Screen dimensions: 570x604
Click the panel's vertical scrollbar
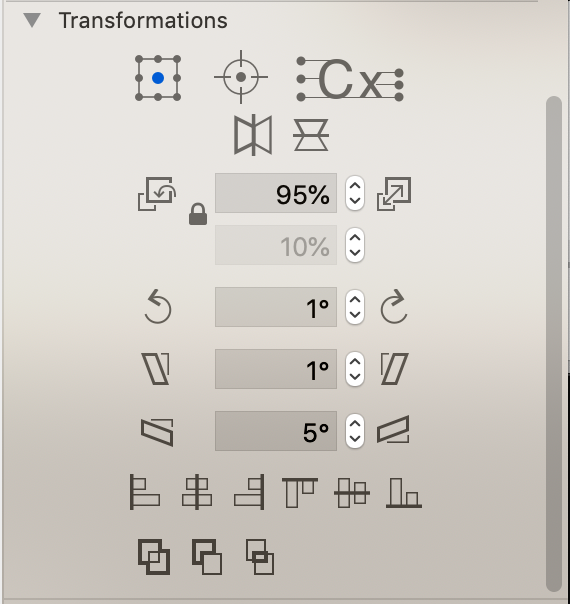[x=554, y=344]
